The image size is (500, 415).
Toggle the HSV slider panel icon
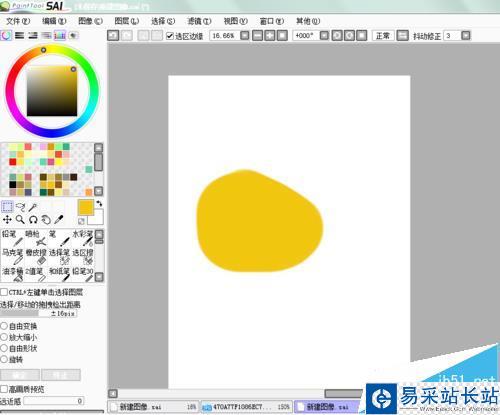[x=33, y=35]
